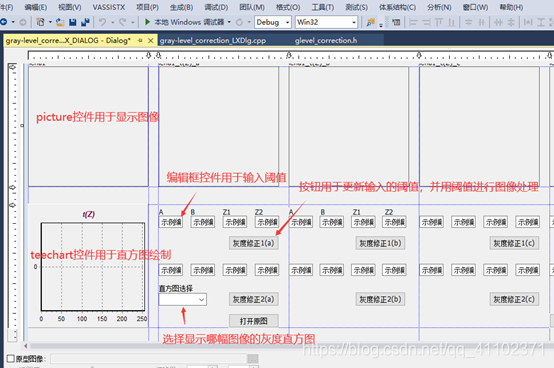This screenshot has width=554, height=368.
Task: Select the 灰度修正2(a) button
Action: [x=253, y=299]
